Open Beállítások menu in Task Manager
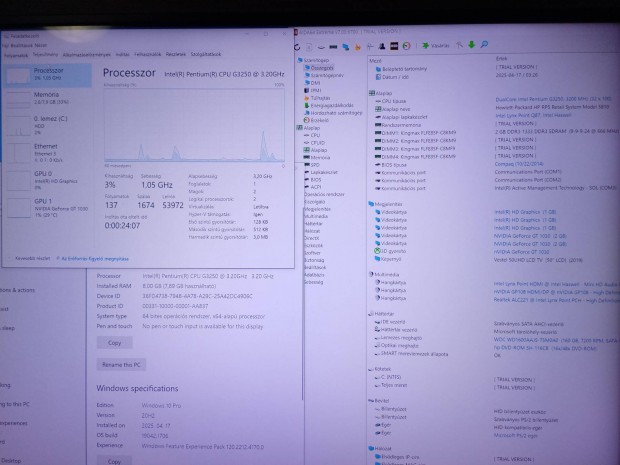This screenshot has width=620, height=465. click(23, 45)
